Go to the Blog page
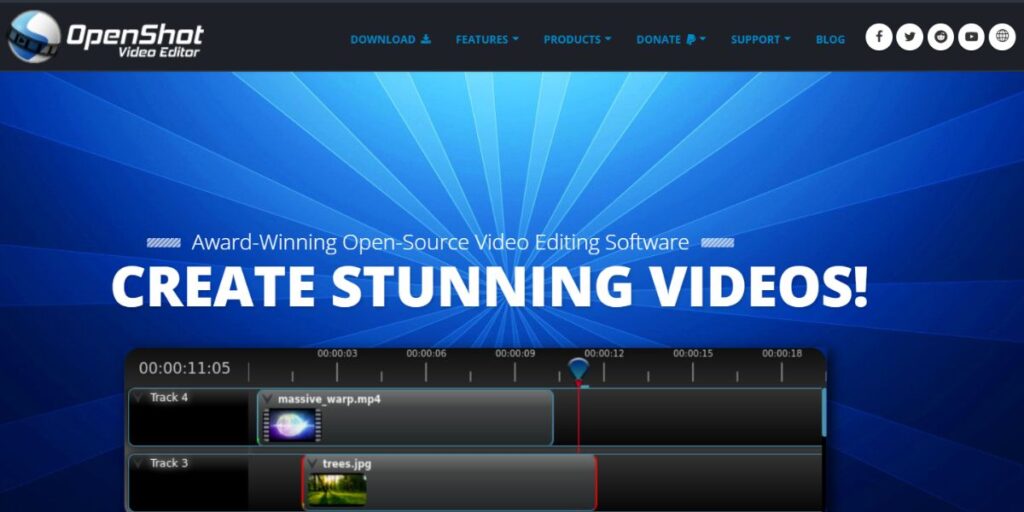This screenshot has width=1024, height=512. pyautogui.click(x=830, y=39)
